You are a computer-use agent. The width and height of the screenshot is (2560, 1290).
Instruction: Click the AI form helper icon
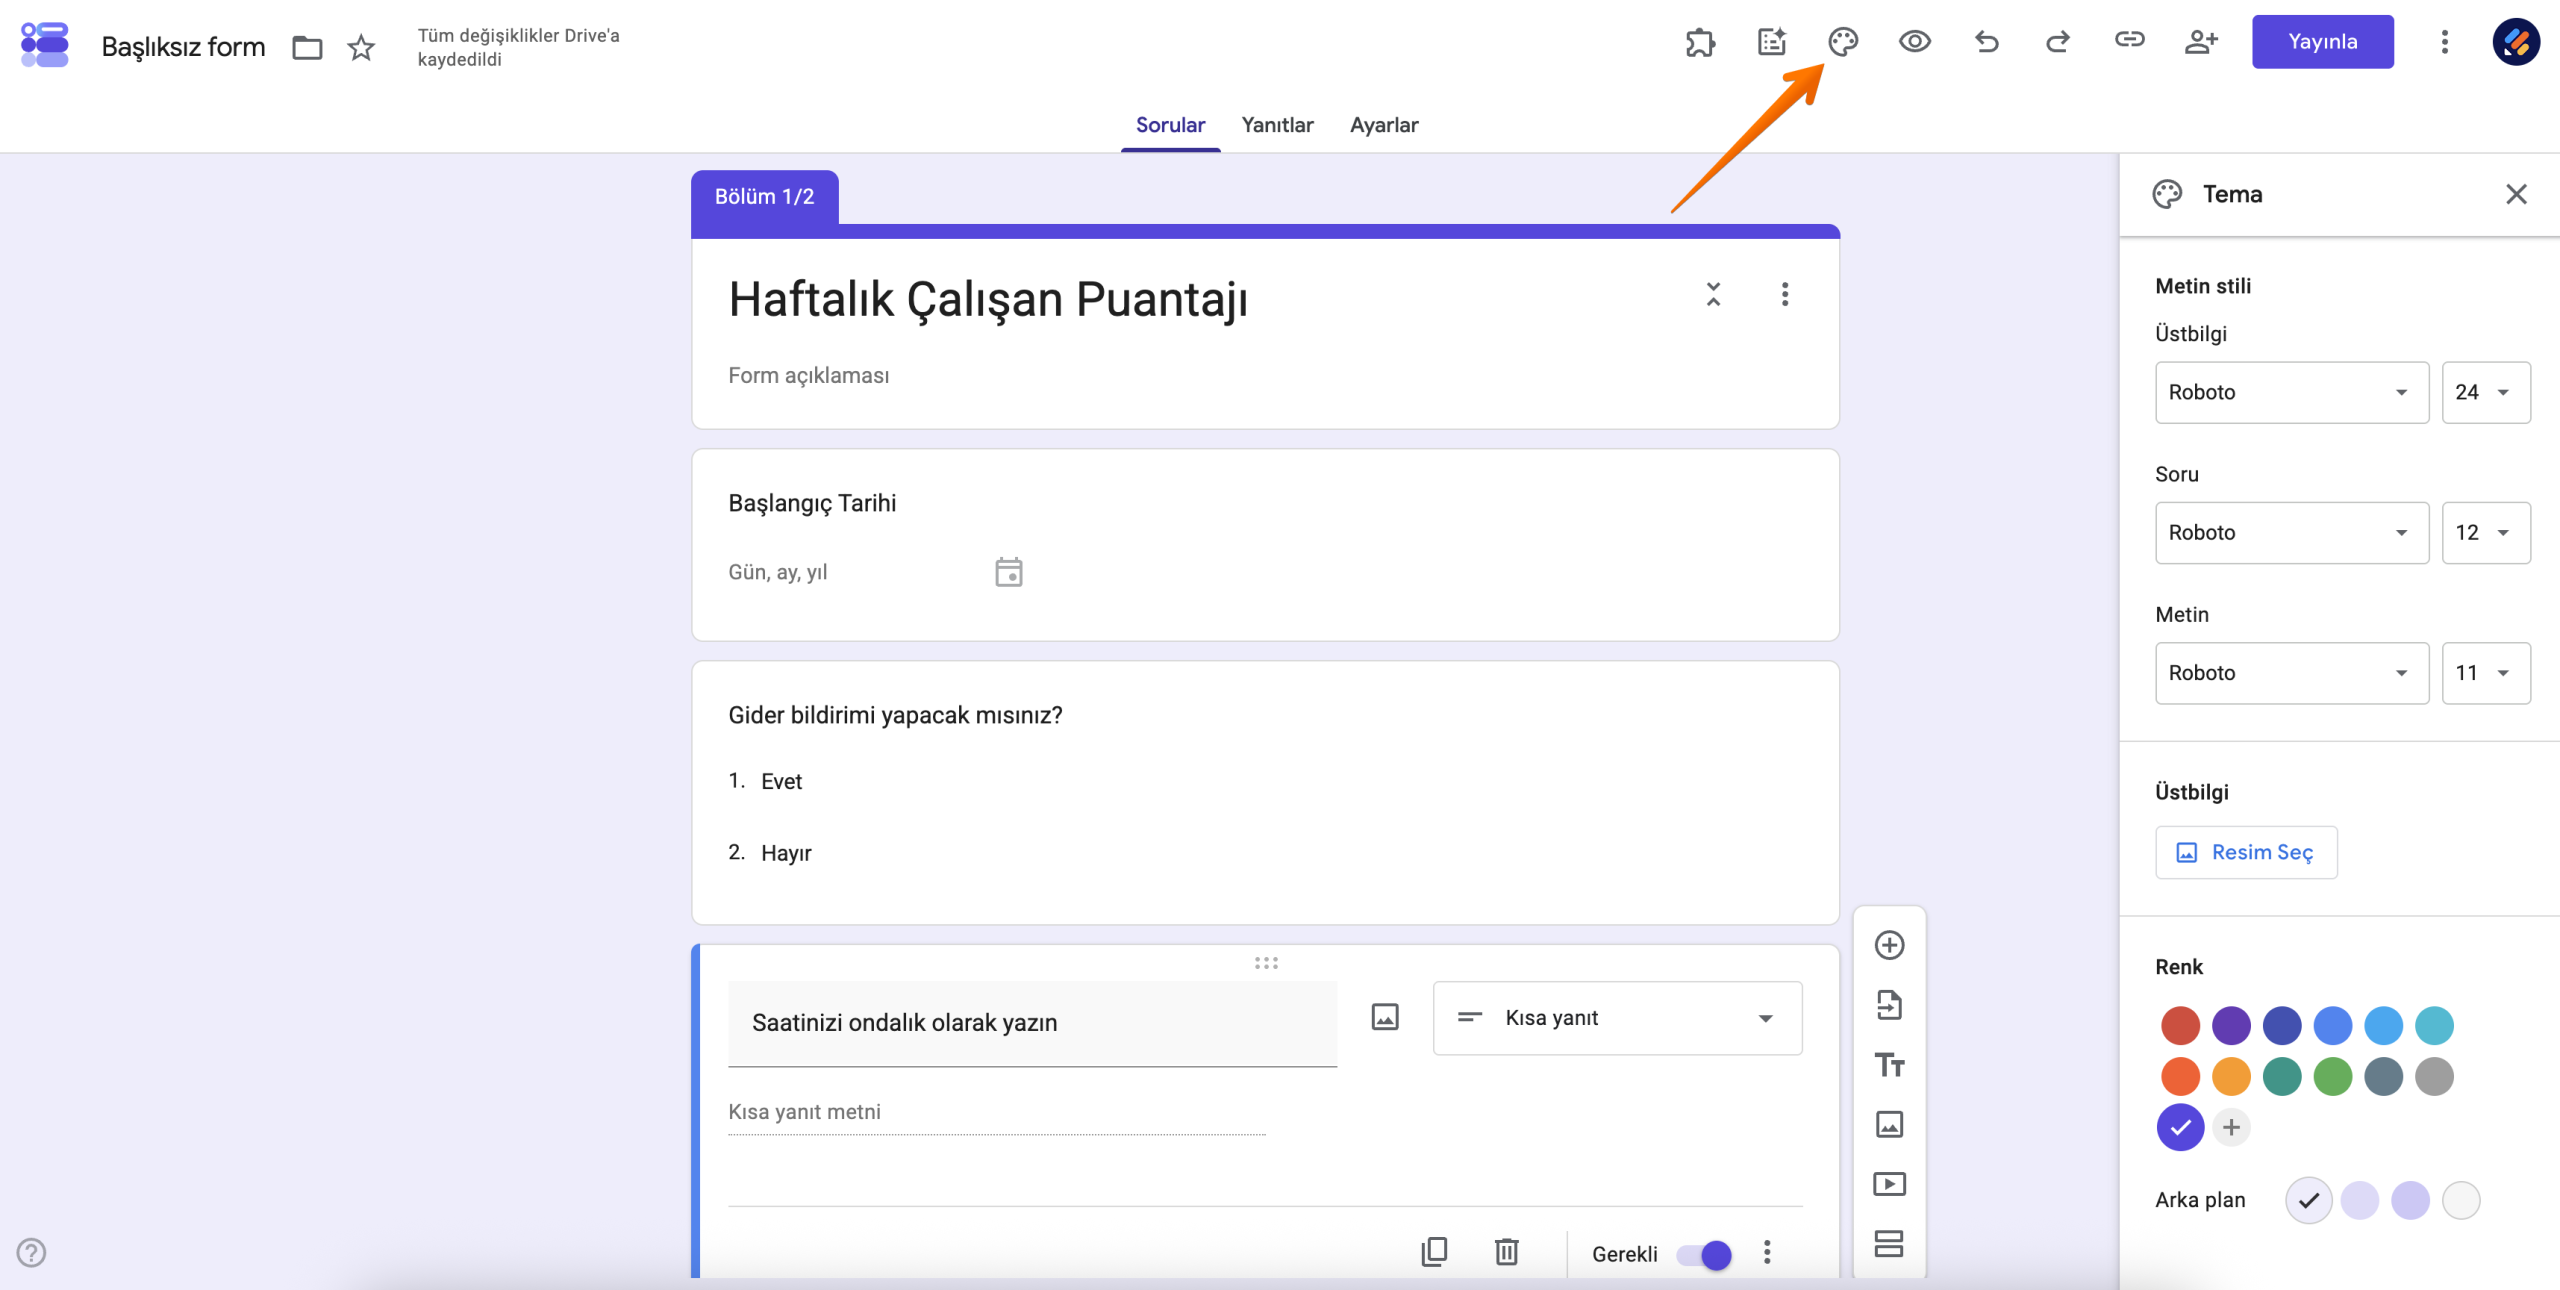click(1772, 42)
